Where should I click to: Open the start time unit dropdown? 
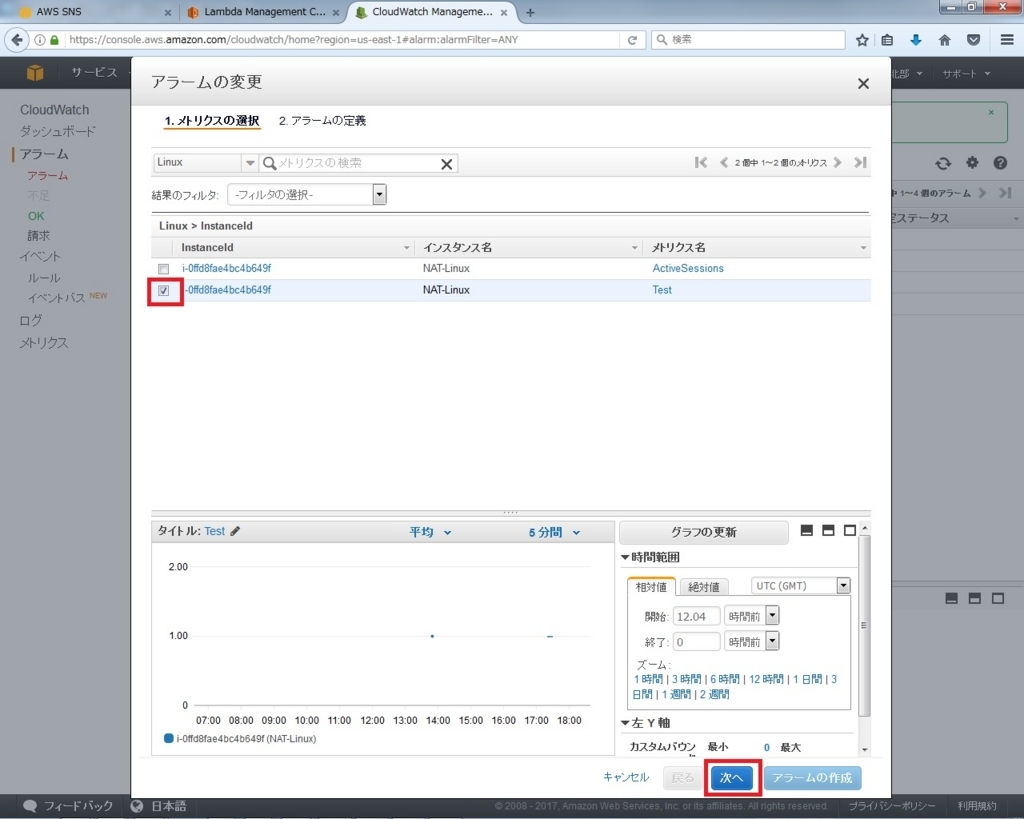tap(772, 615)
